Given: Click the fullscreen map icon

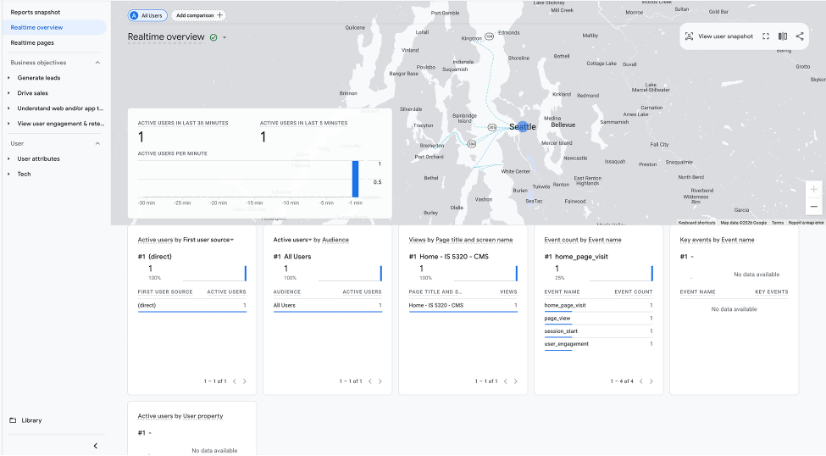Looking at the screenshot, I should 766,36.
